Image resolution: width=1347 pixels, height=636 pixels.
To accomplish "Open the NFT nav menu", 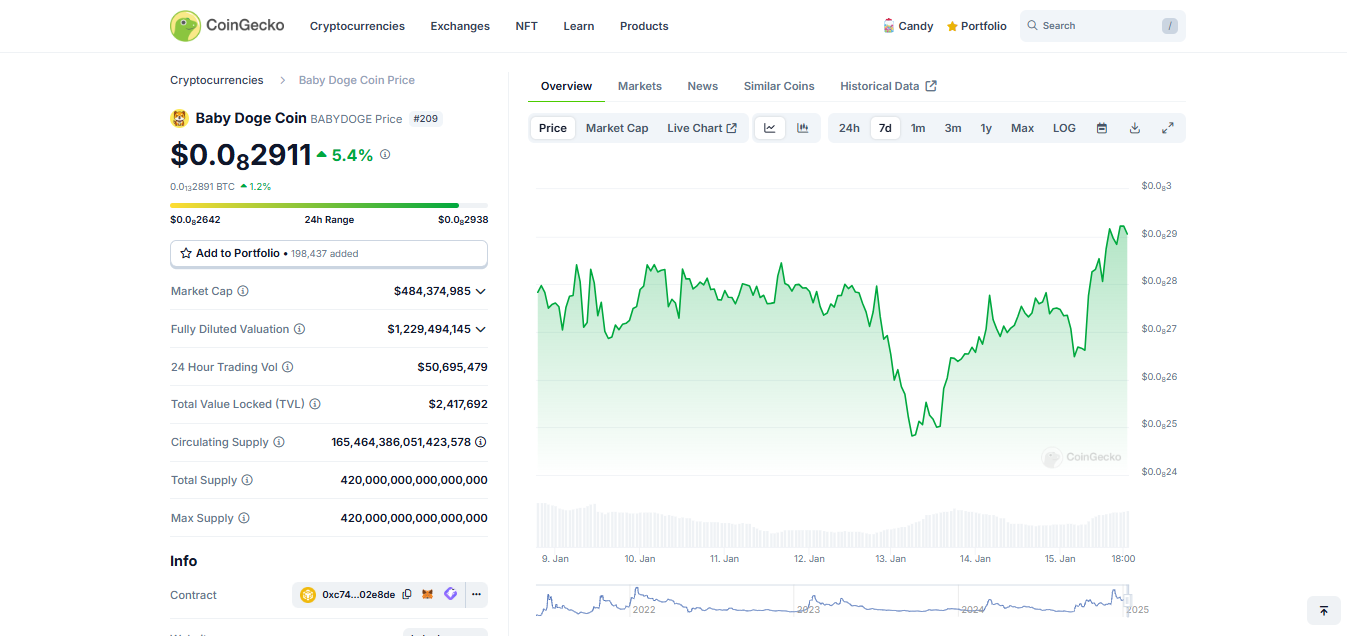I will pyautogui.click(x=526, y=26).
